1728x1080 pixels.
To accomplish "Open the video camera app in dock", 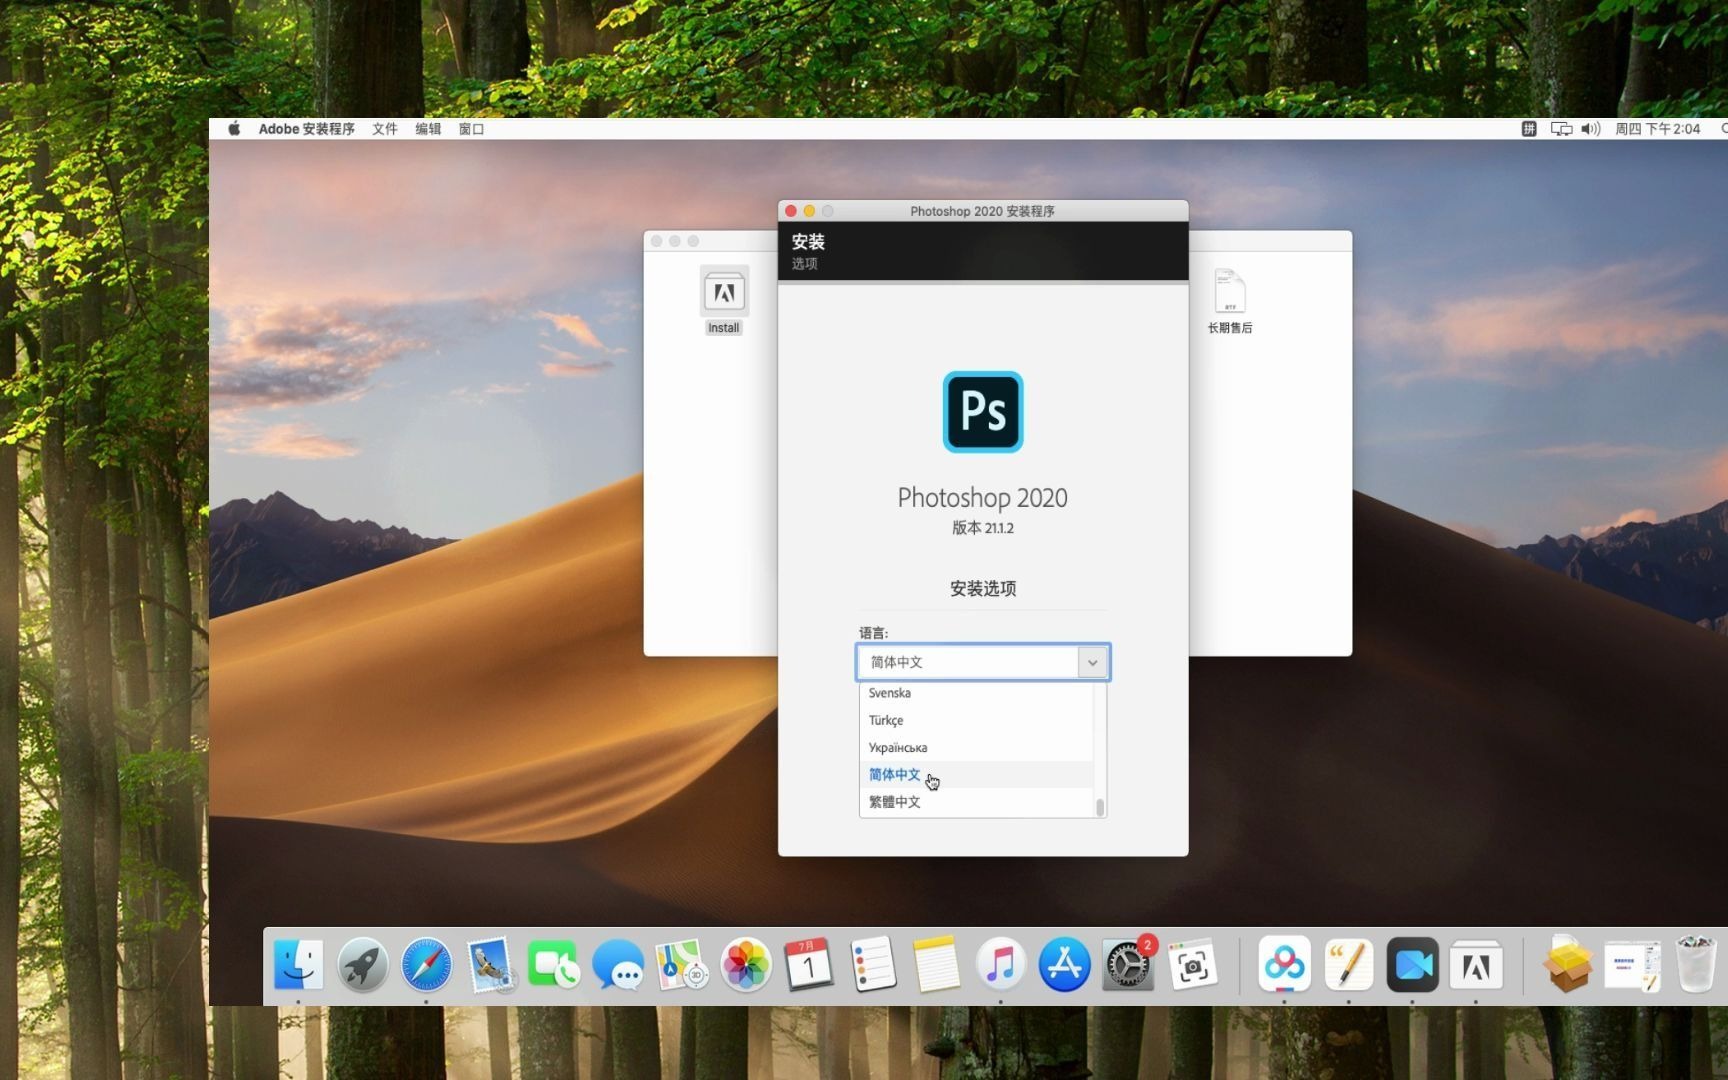I will click(x=1412, y=965).
